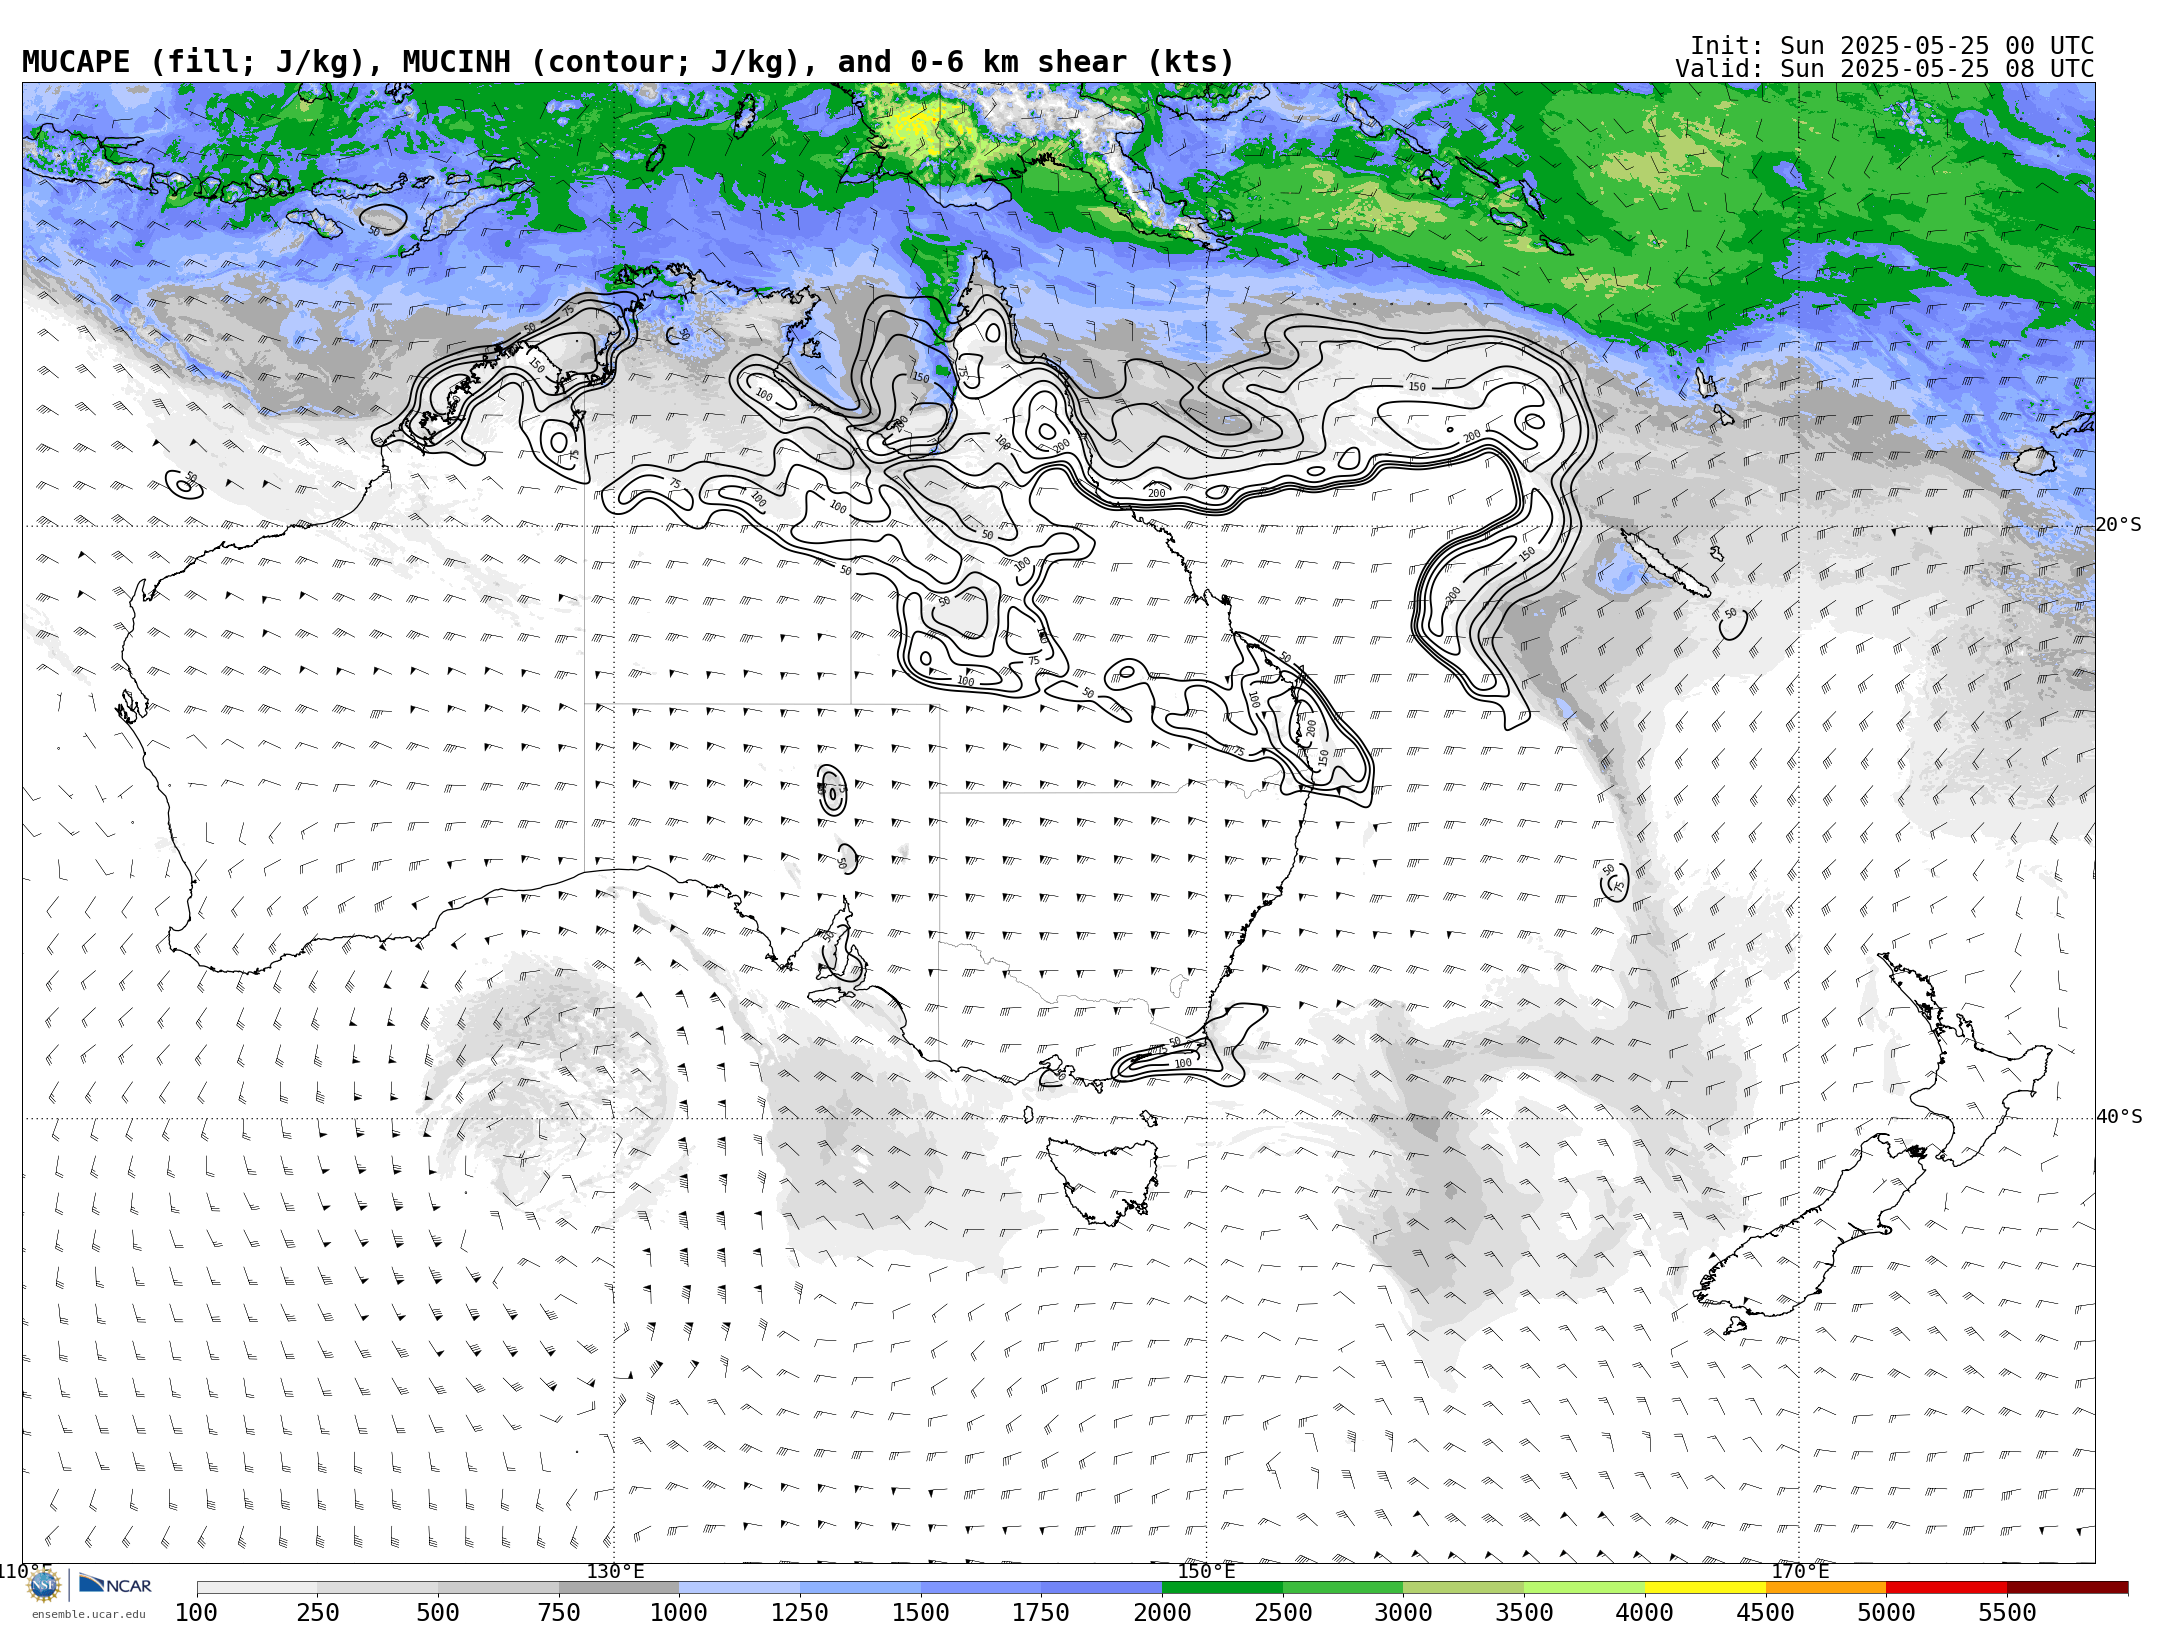Pick the 1000–1250 pale blue colorbar swatch
Screen dimensions: 2160x1626
click(x=740, y=1588)
